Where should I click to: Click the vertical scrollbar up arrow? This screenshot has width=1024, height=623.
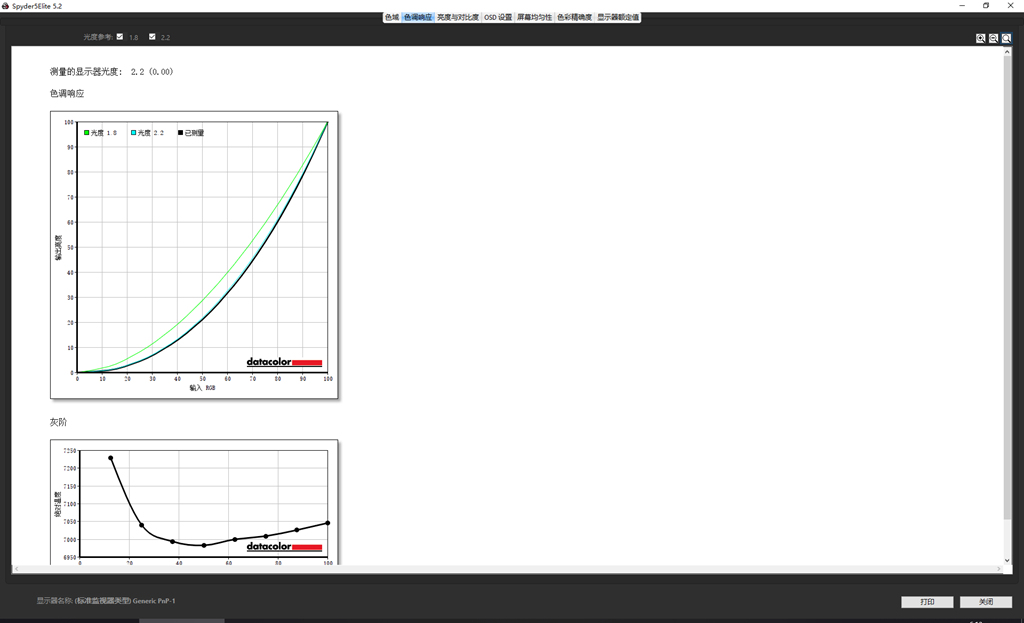tap(1007, 51)
